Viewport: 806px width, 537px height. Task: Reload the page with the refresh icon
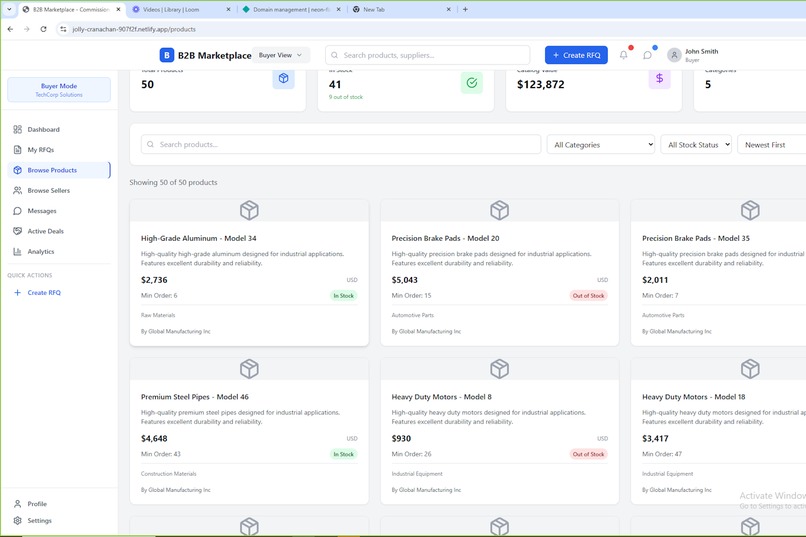click(44, 29)
